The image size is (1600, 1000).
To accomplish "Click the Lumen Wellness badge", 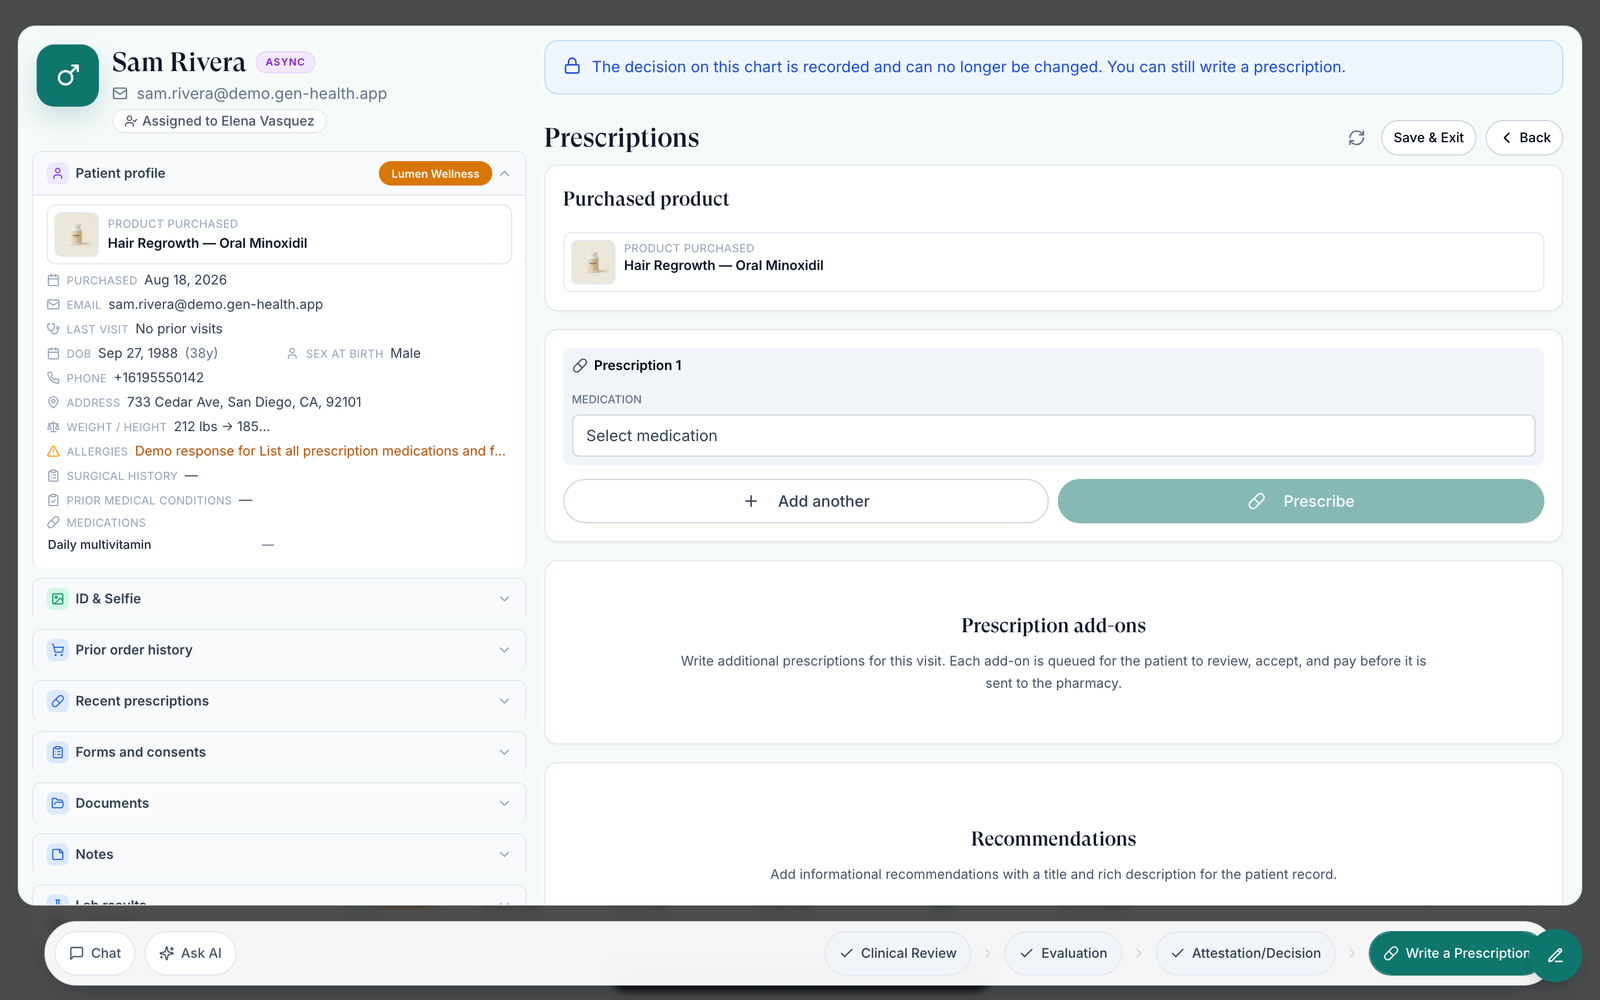I will click(x=435, y=173).
